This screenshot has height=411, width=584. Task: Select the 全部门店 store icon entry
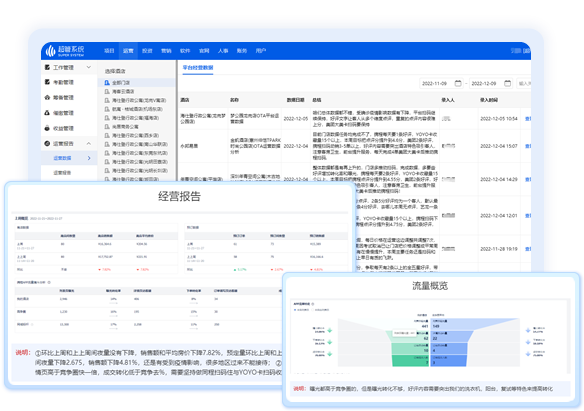(x=107, y=83)
